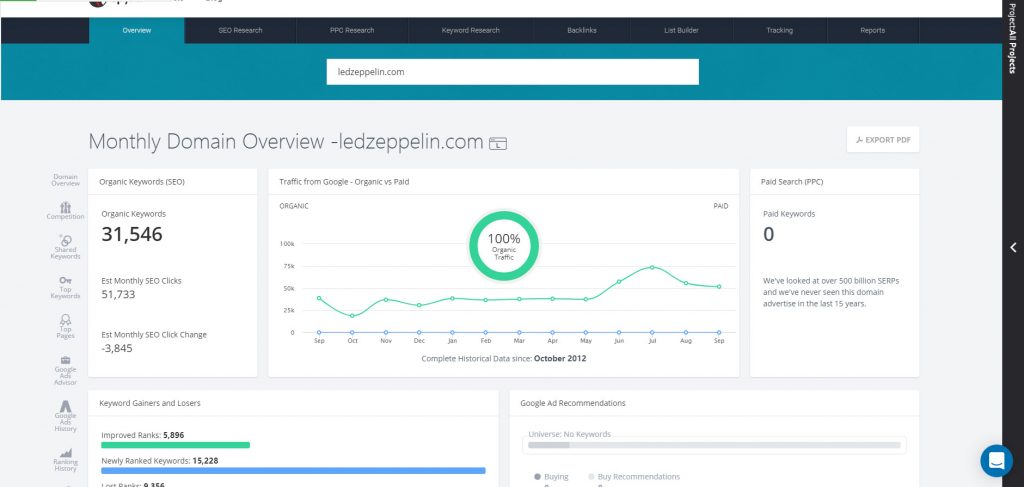The height and width of the screenshot is (487, 1024).
Task: Open Google Ads History in sidebar
Action: [65, 406]
